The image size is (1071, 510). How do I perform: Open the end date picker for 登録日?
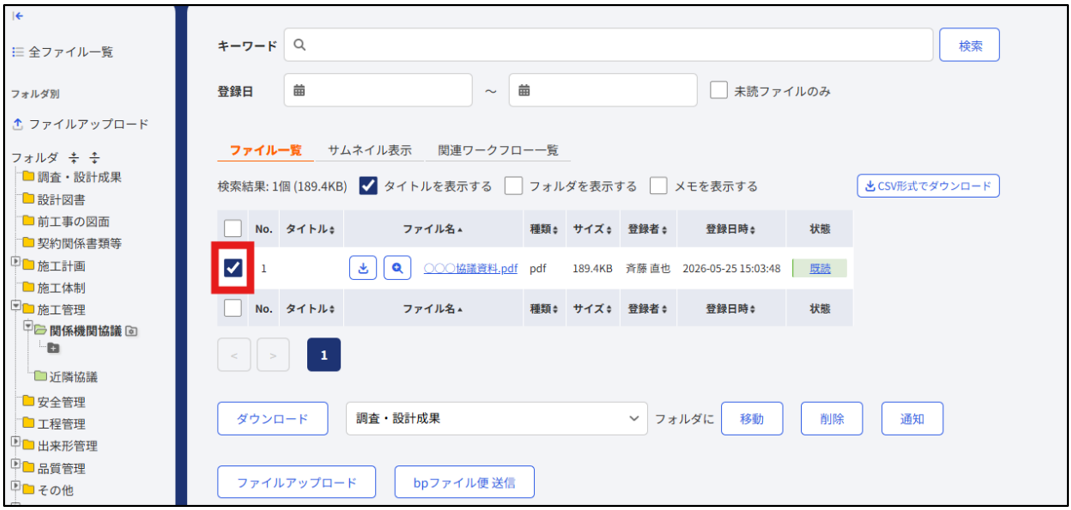603,90
